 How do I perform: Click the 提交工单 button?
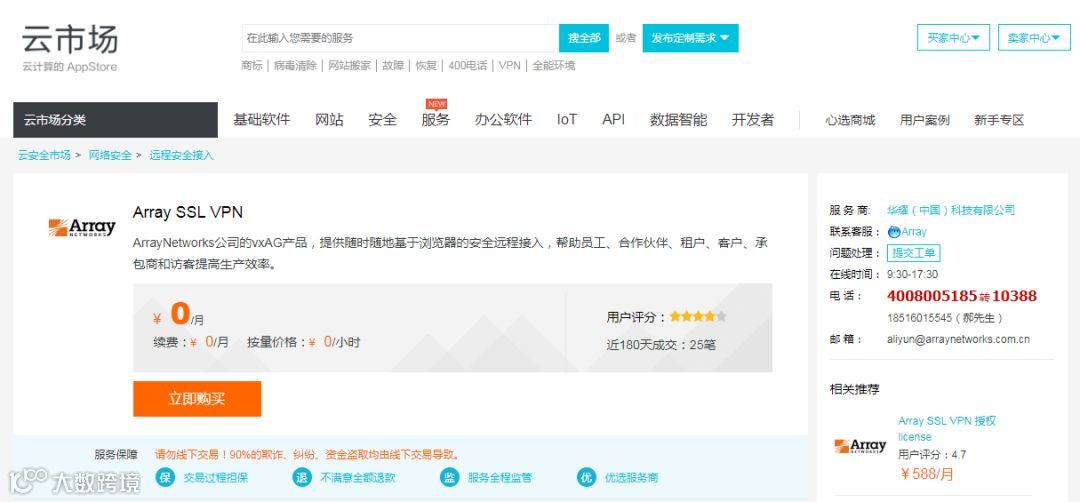[x=913, y=253]
